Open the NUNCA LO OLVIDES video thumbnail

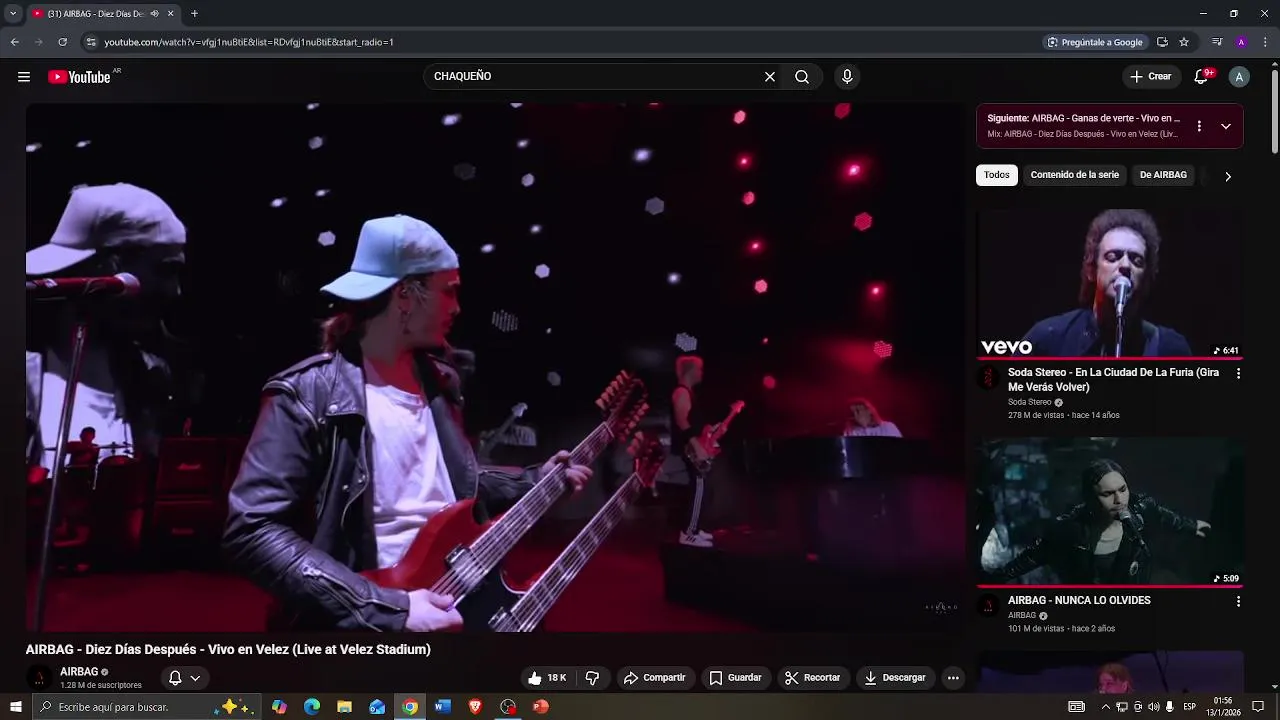[1110, 511]
